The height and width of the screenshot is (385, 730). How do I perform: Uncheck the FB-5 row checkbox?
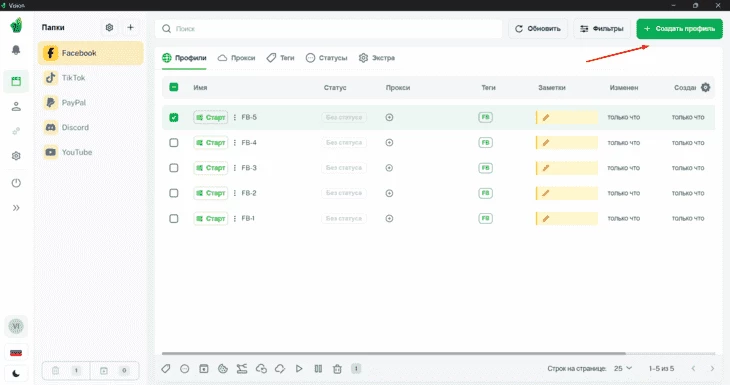coord(174,117)
